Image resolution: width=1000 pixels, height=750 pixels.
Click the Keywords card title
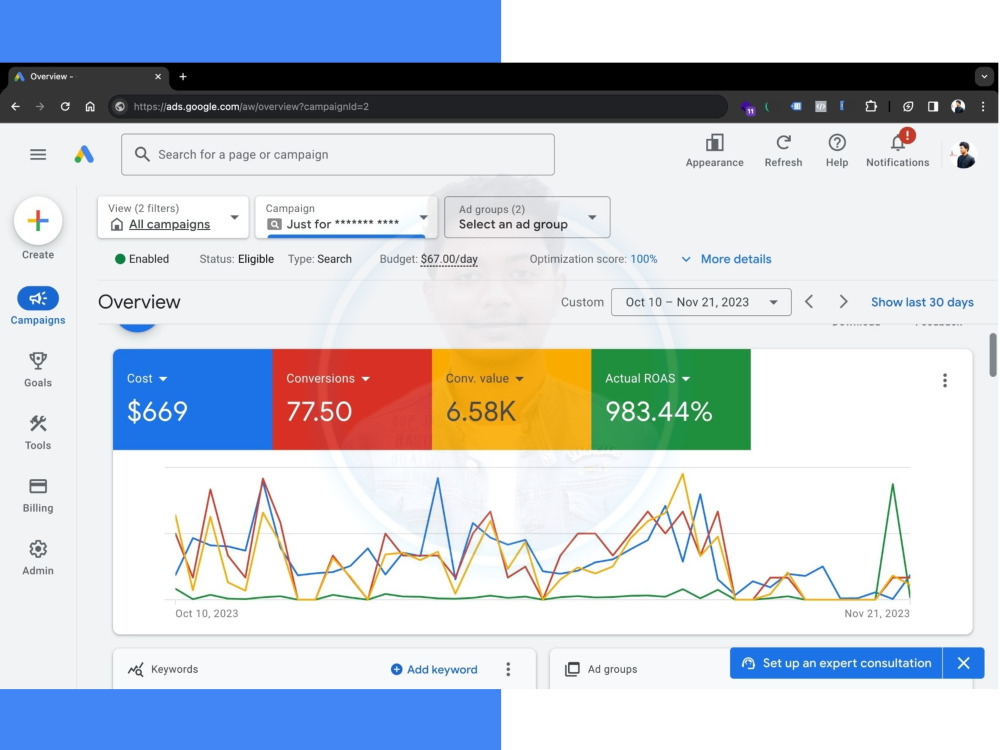click(x=174, y=669)
